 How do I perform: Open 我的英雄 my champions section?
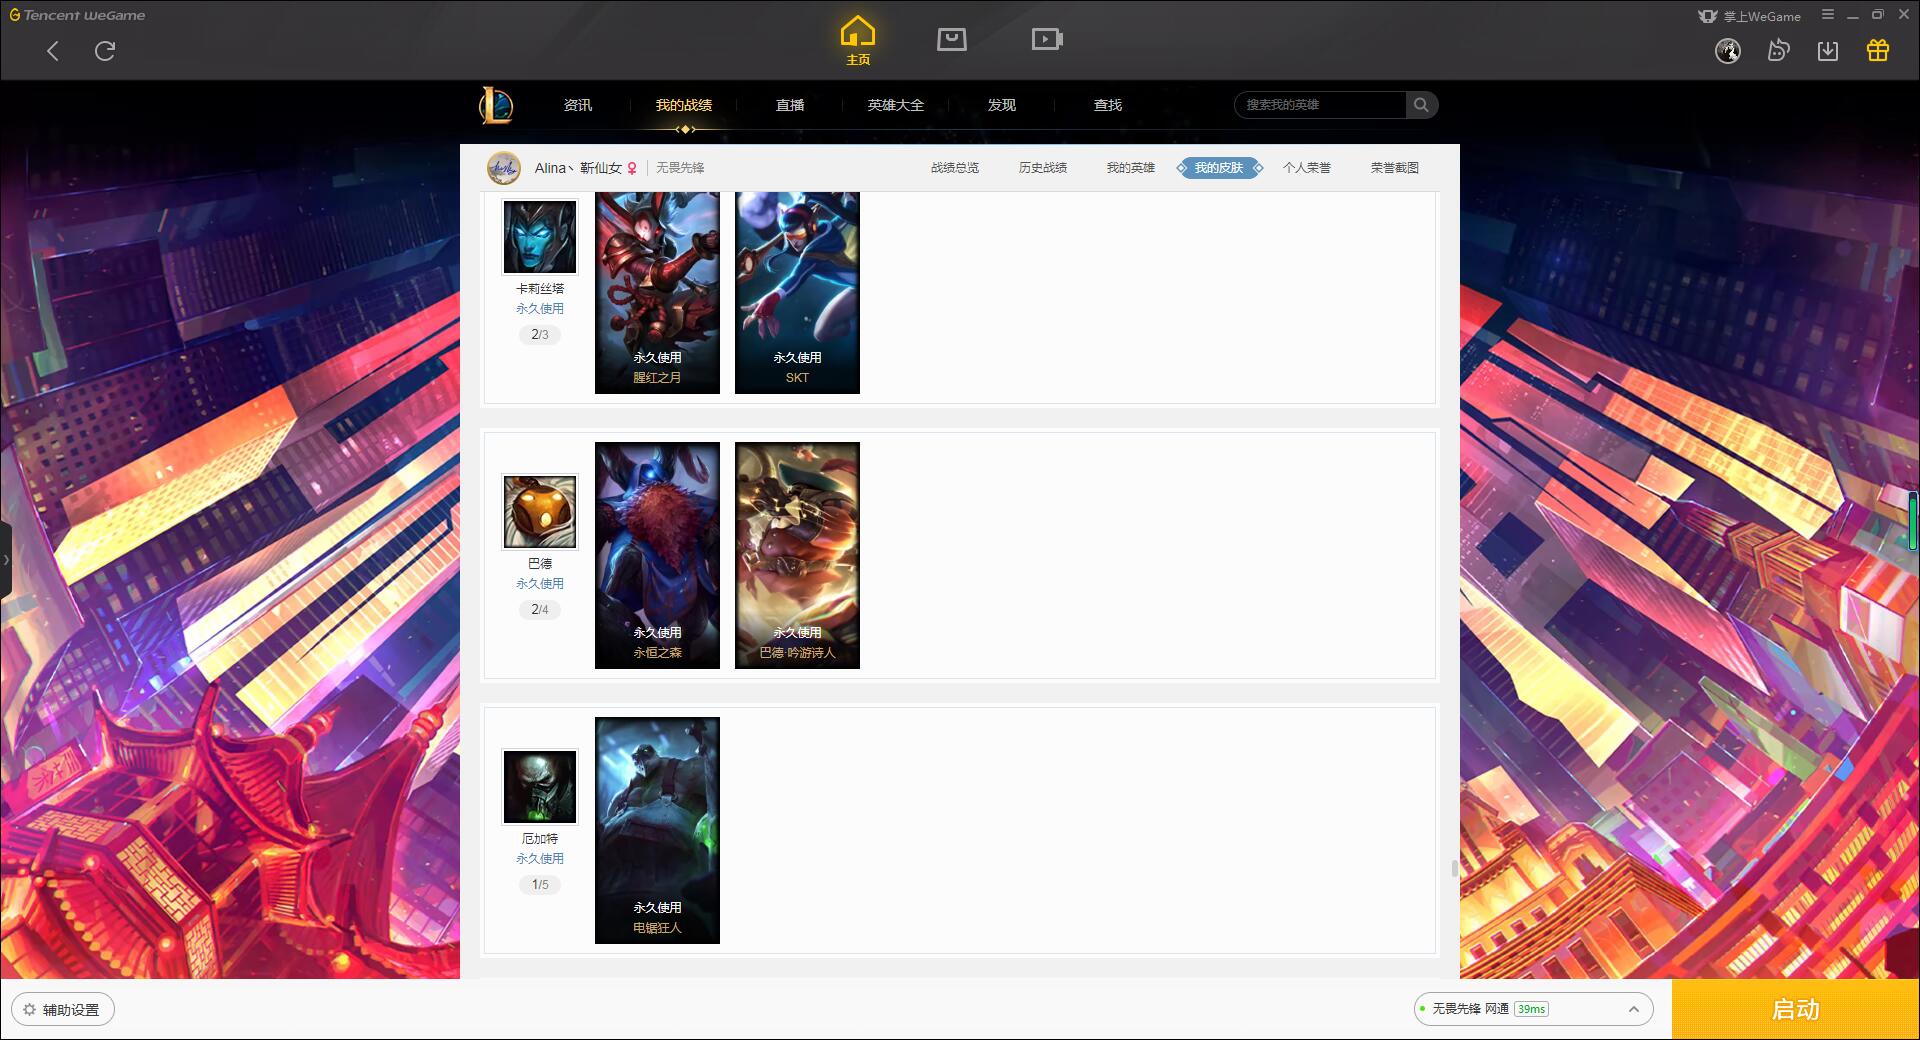tap(1131, 168)
